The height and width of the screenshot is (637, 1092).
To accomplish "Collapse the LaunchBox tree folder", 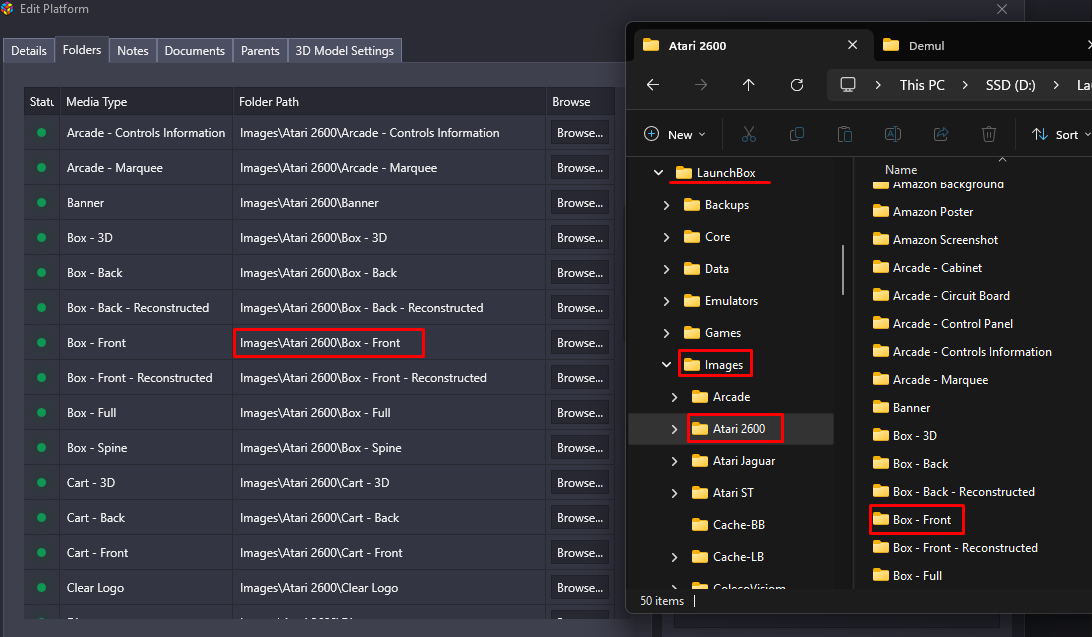I will click(658, 173).
